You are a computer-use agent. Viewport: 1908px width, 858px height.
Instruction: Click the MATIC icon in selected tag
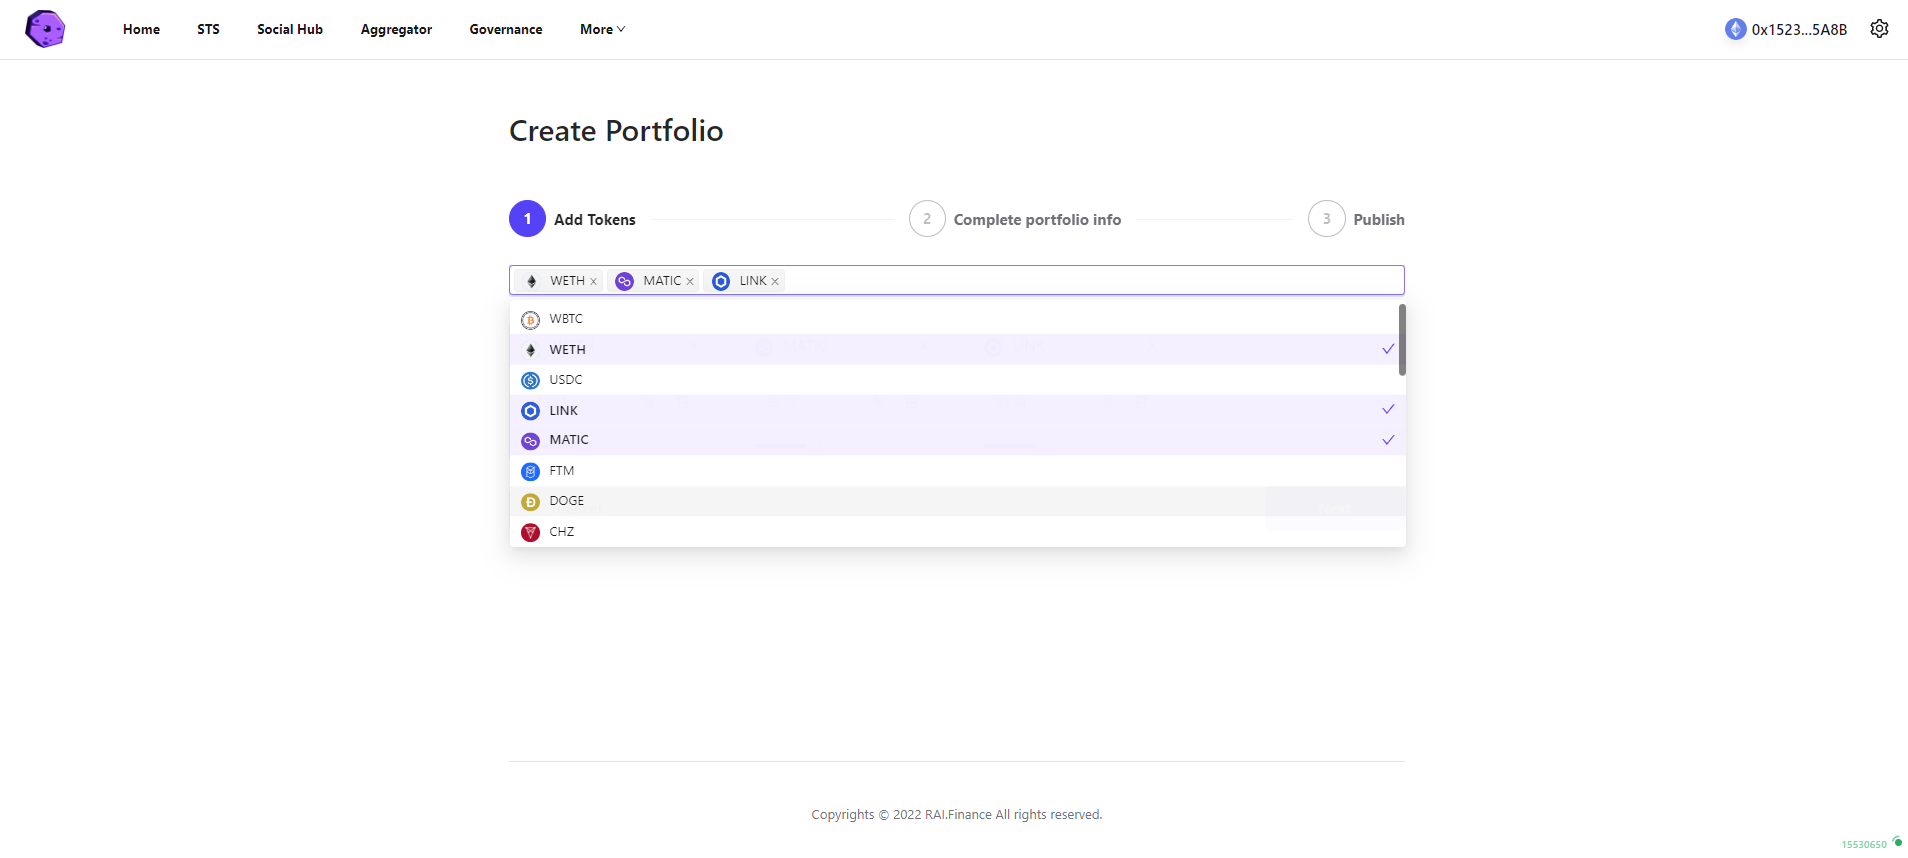point(624,281)
